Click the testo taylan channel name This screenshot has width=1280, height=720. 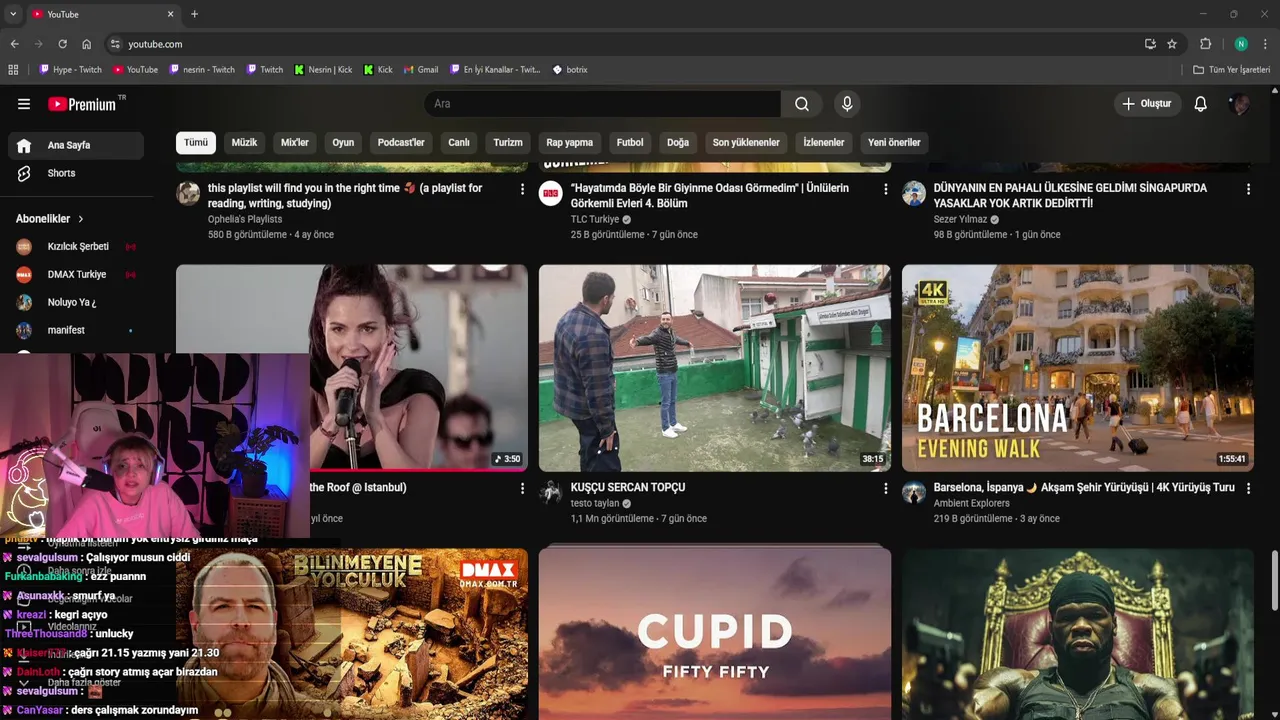[595, 503]
